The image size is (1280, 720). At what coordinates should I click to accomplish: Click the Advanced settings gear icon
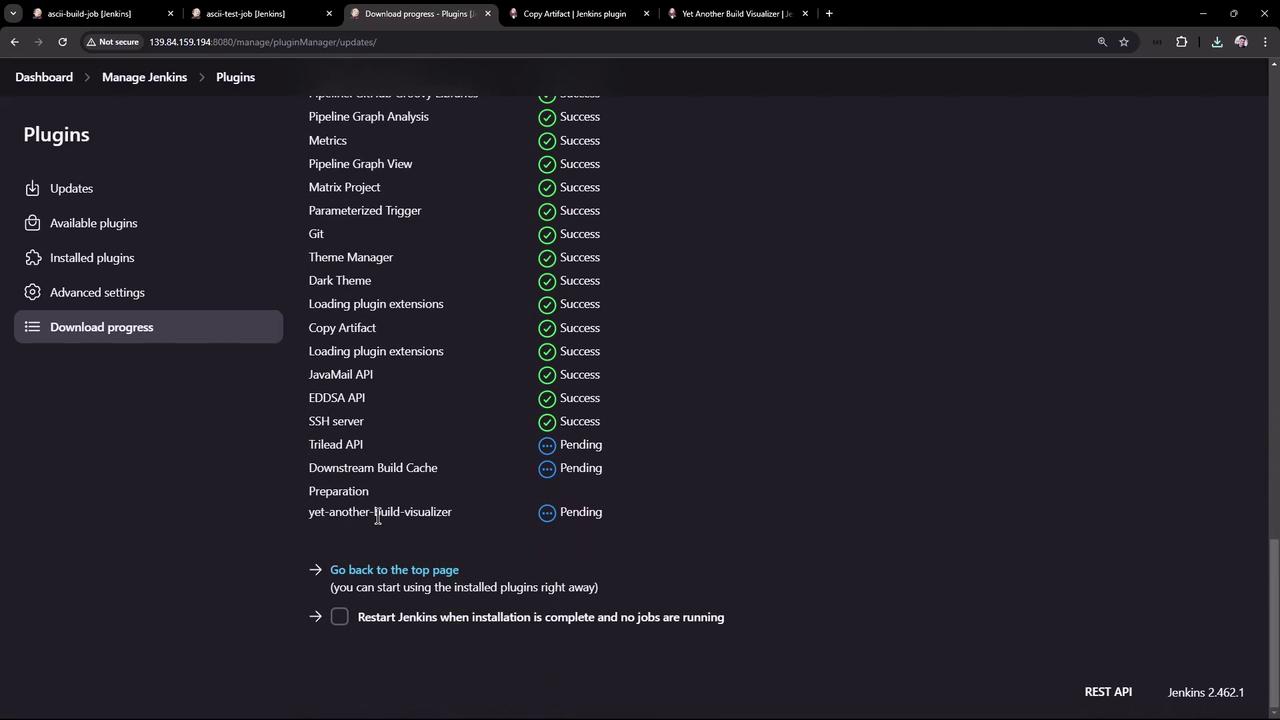pyautogui.click(x=32, y=292)
